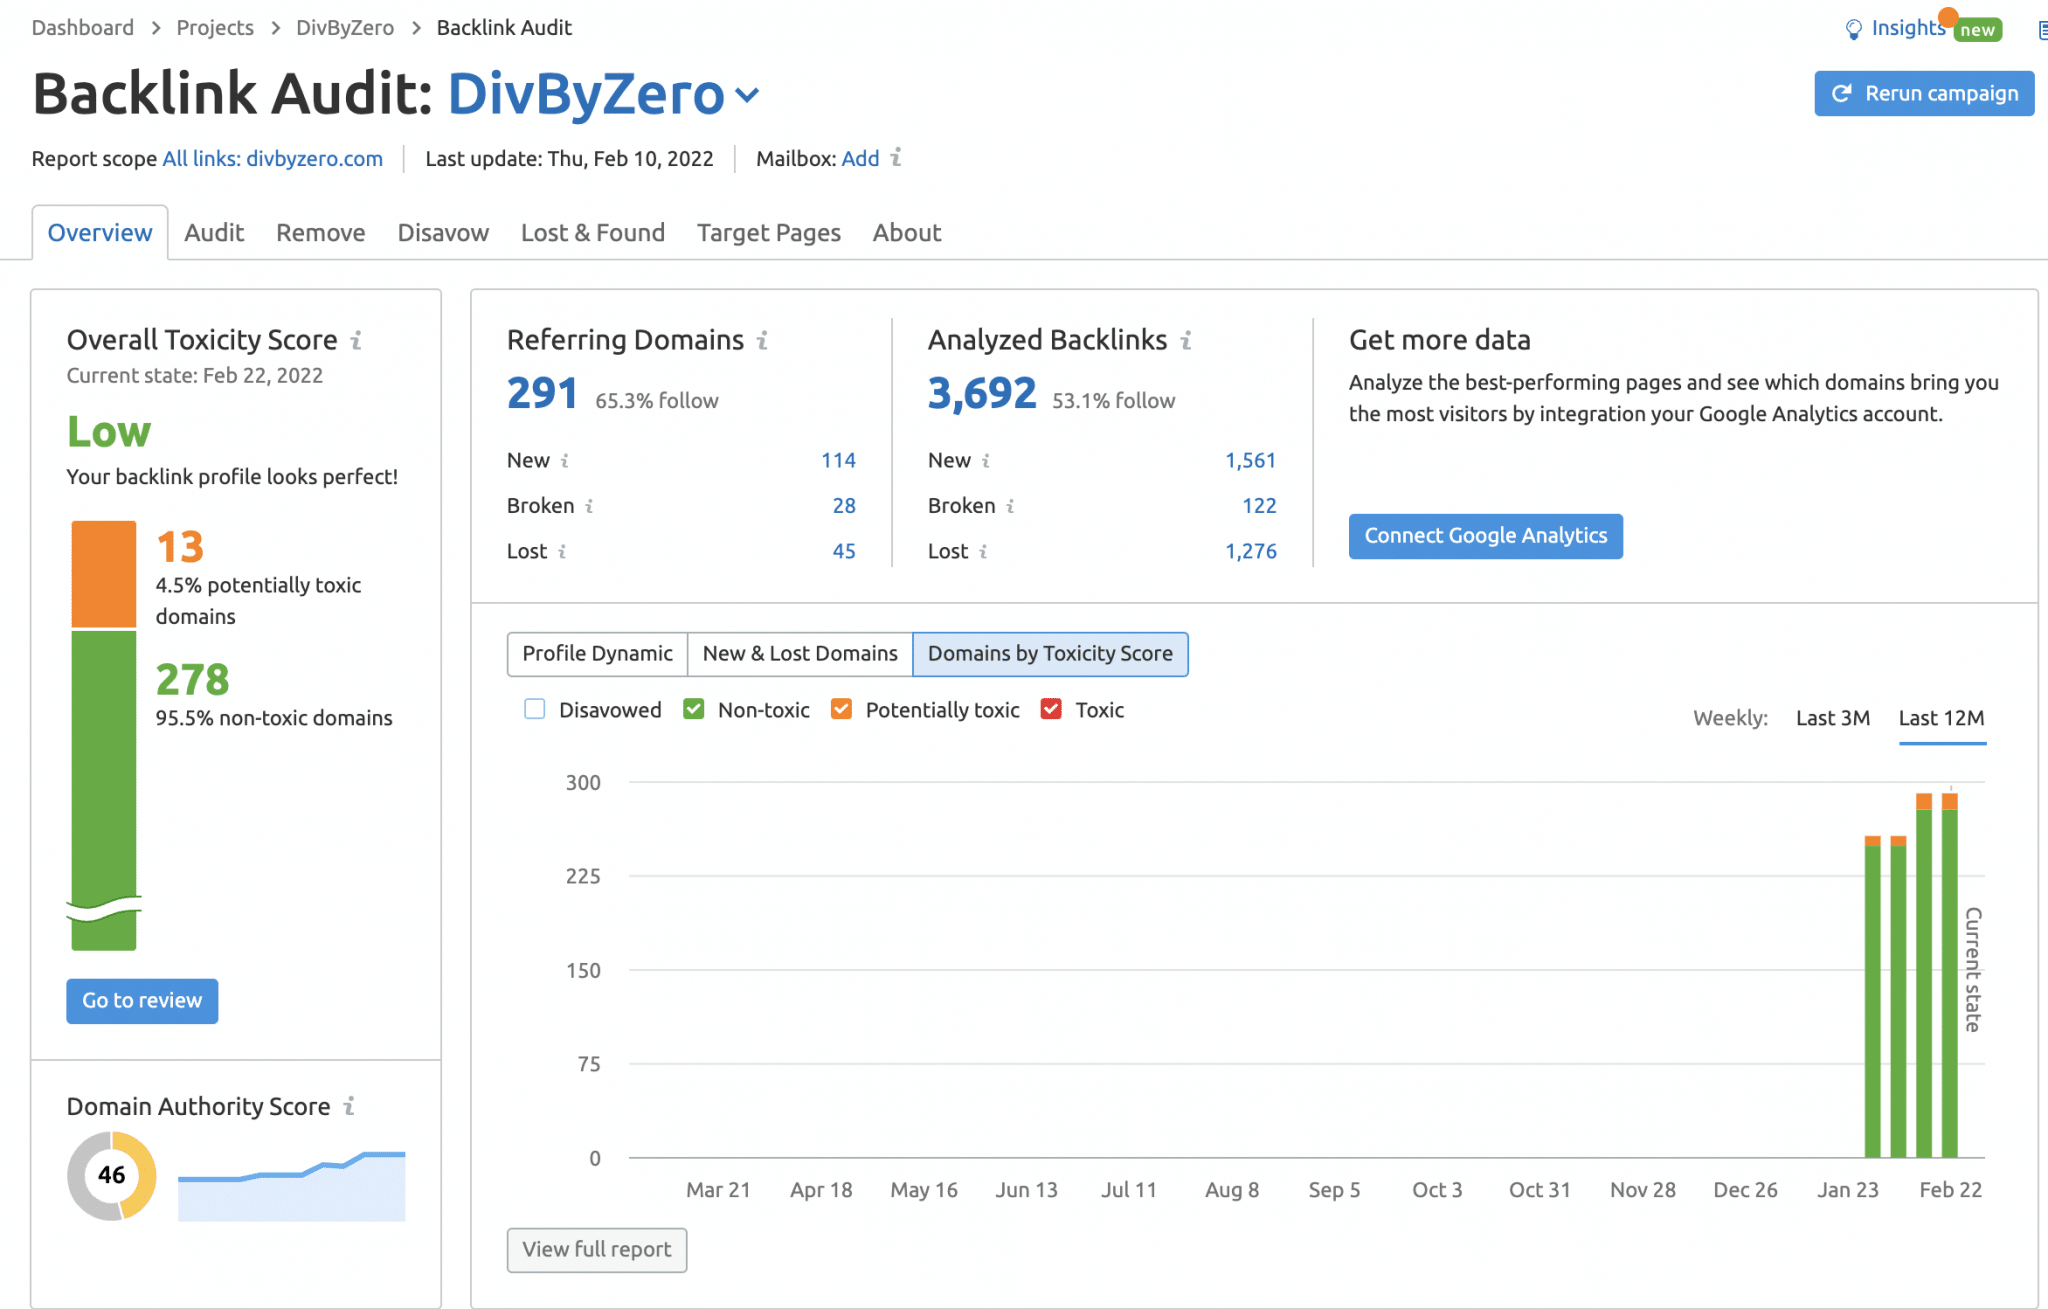Open the DivByZero breadcrumb link
Viewport: 2048px width, 1309px height.
tap(345, 27)
